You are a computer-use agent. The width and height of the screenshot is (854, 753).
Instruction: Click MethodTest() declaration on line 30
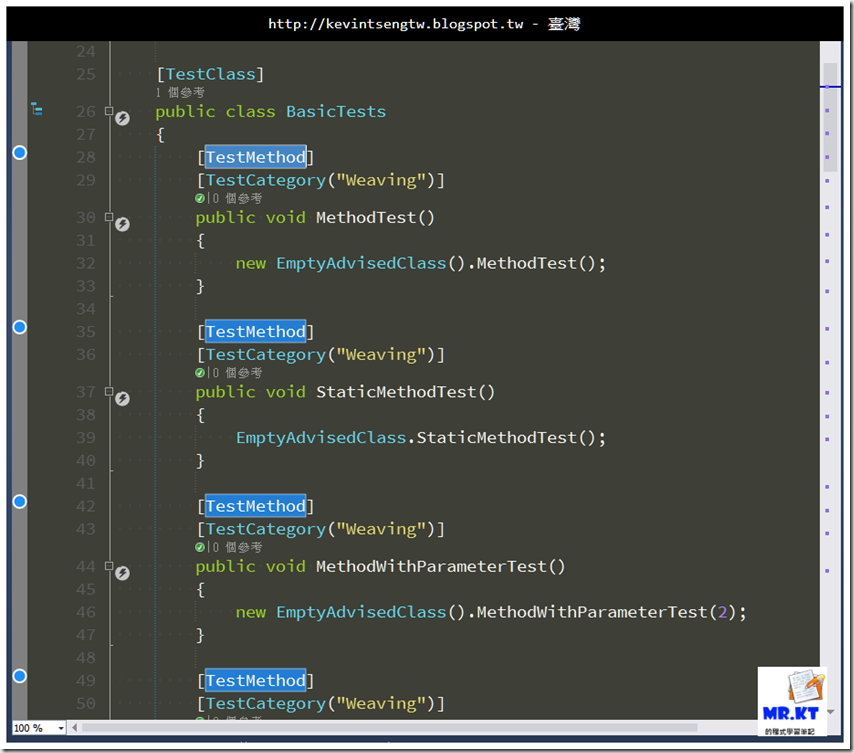click(375, 218)
